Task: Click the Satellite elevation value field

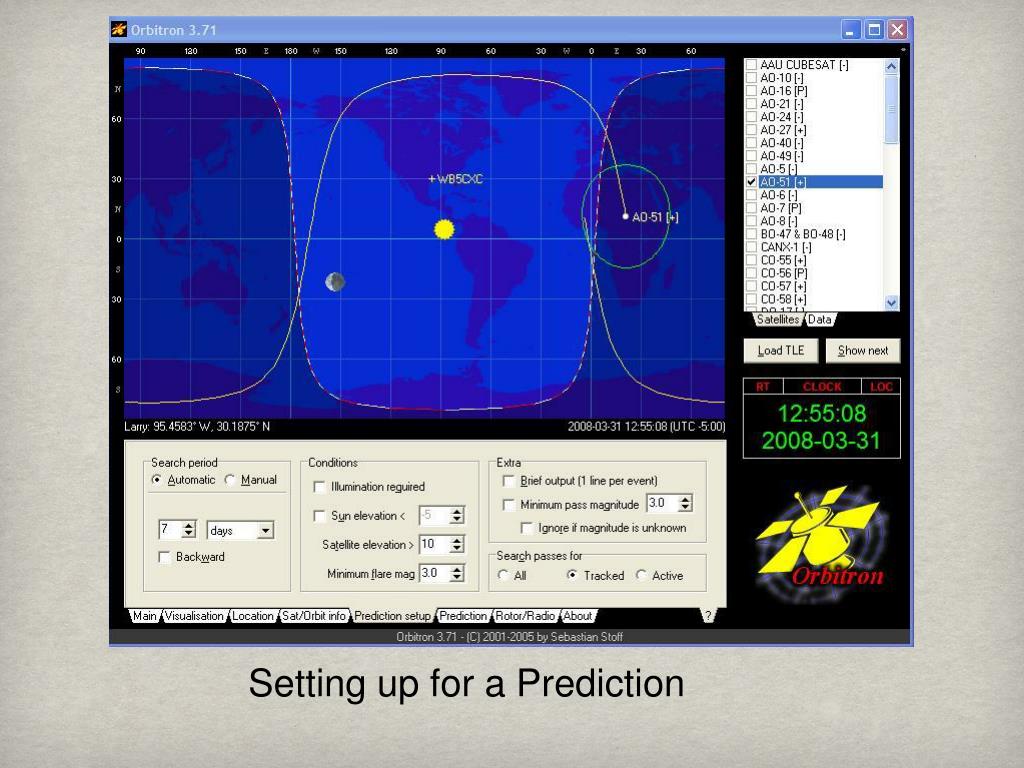Action: click(x=434, y=544)
